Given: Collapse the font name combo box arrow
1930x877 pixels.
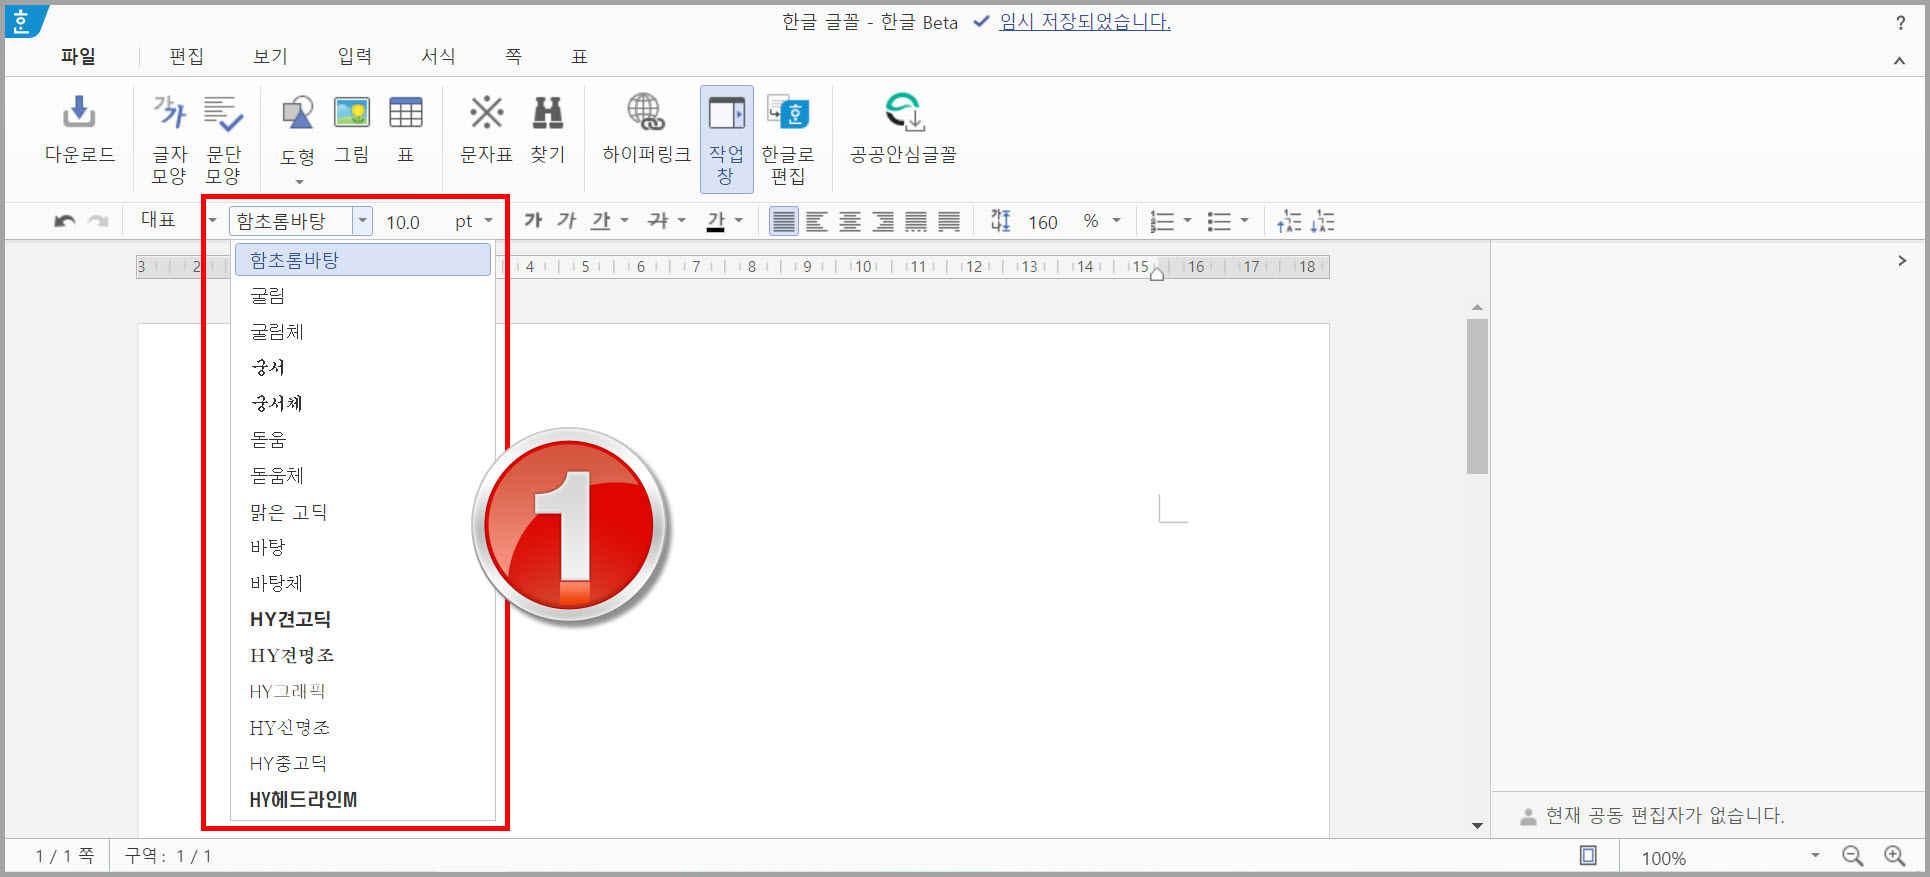Looking at the screenshot, I should click(363, 221).
